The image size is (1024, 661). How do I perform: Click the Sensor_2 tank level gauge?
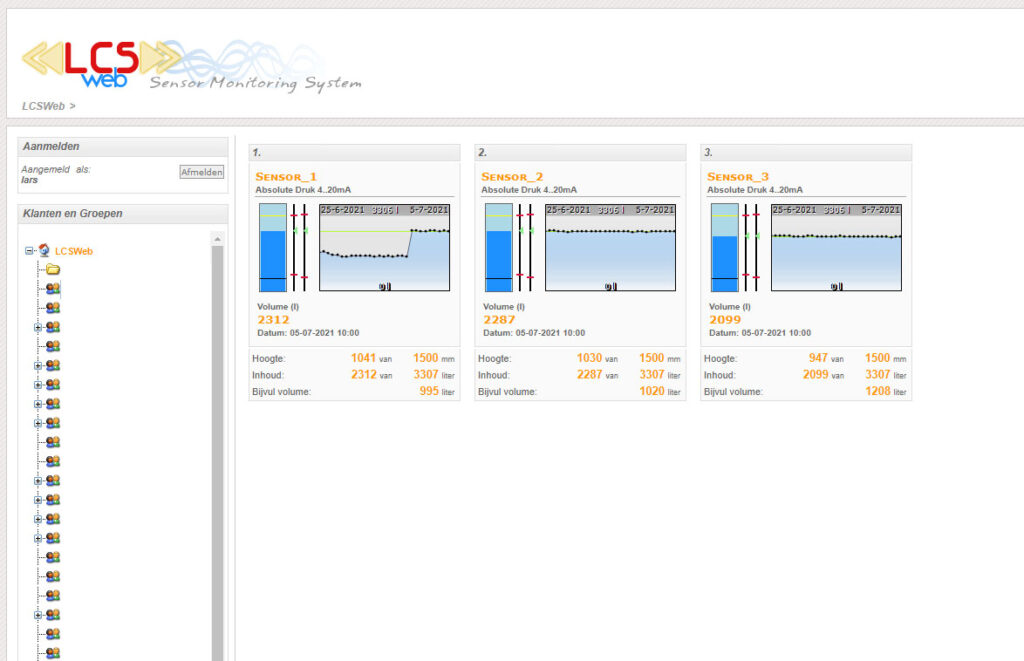pos(499,248)
